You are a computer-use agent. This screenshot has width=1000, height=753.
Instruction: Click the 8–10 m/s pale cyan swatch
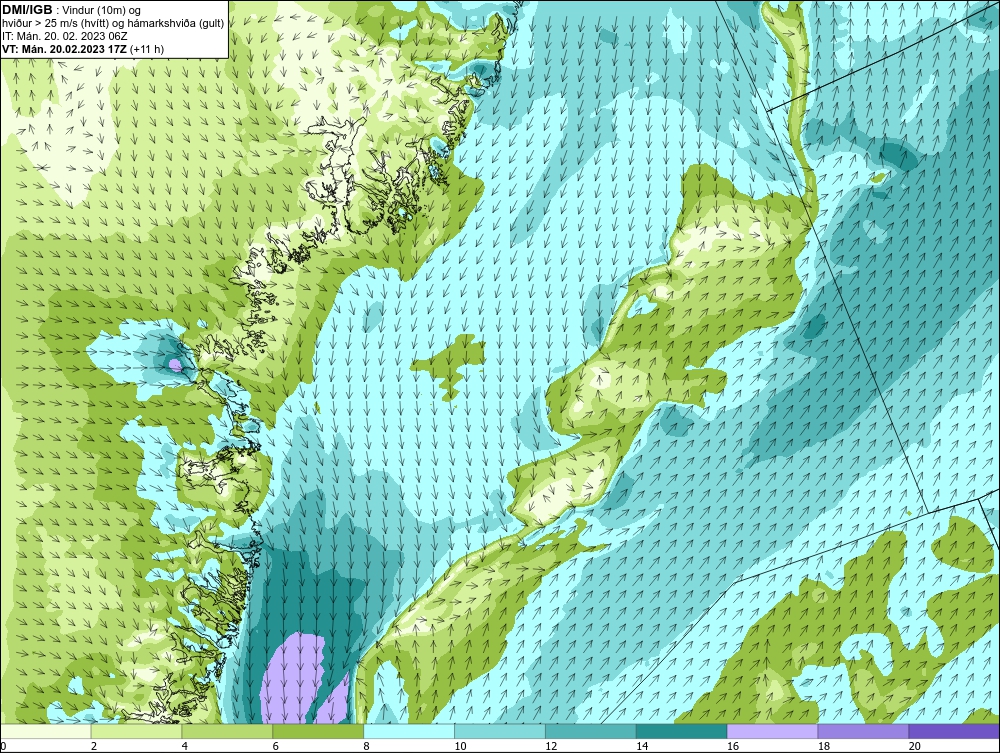click(409, 731)
